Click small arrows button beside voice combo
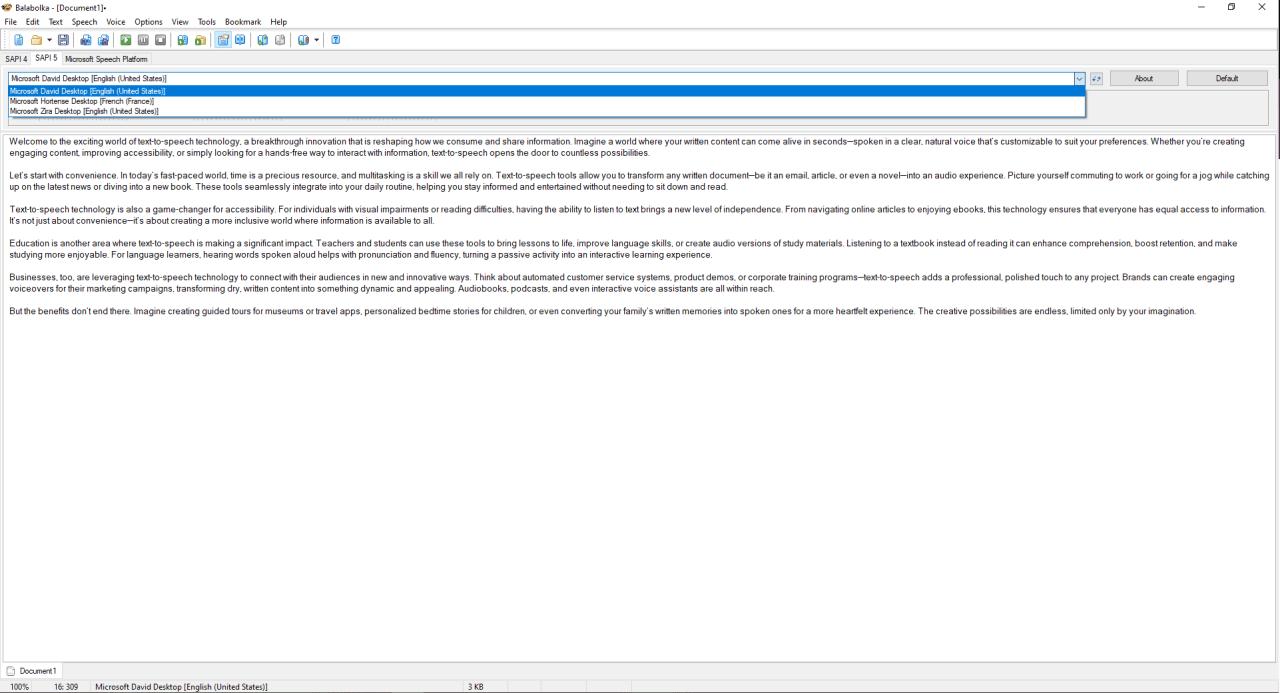Viewport: 1280px width, 693px height. point(1096,78)
